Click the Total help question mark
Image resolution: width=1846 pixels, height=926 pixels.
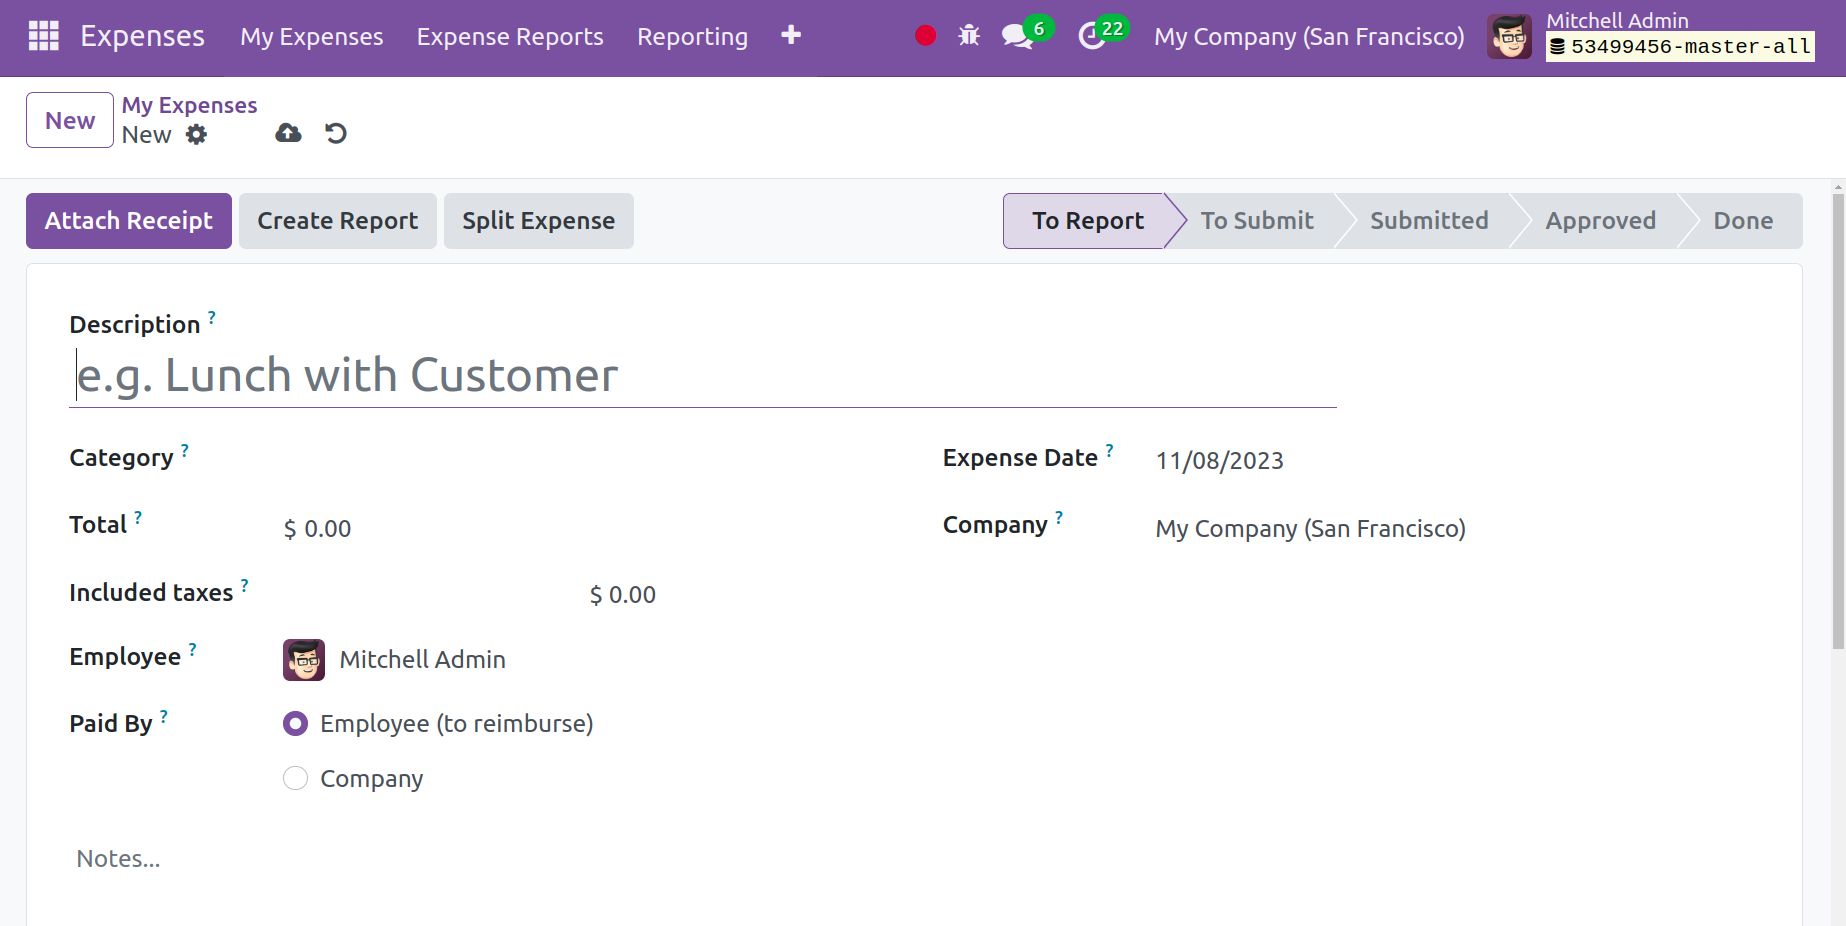138,517
